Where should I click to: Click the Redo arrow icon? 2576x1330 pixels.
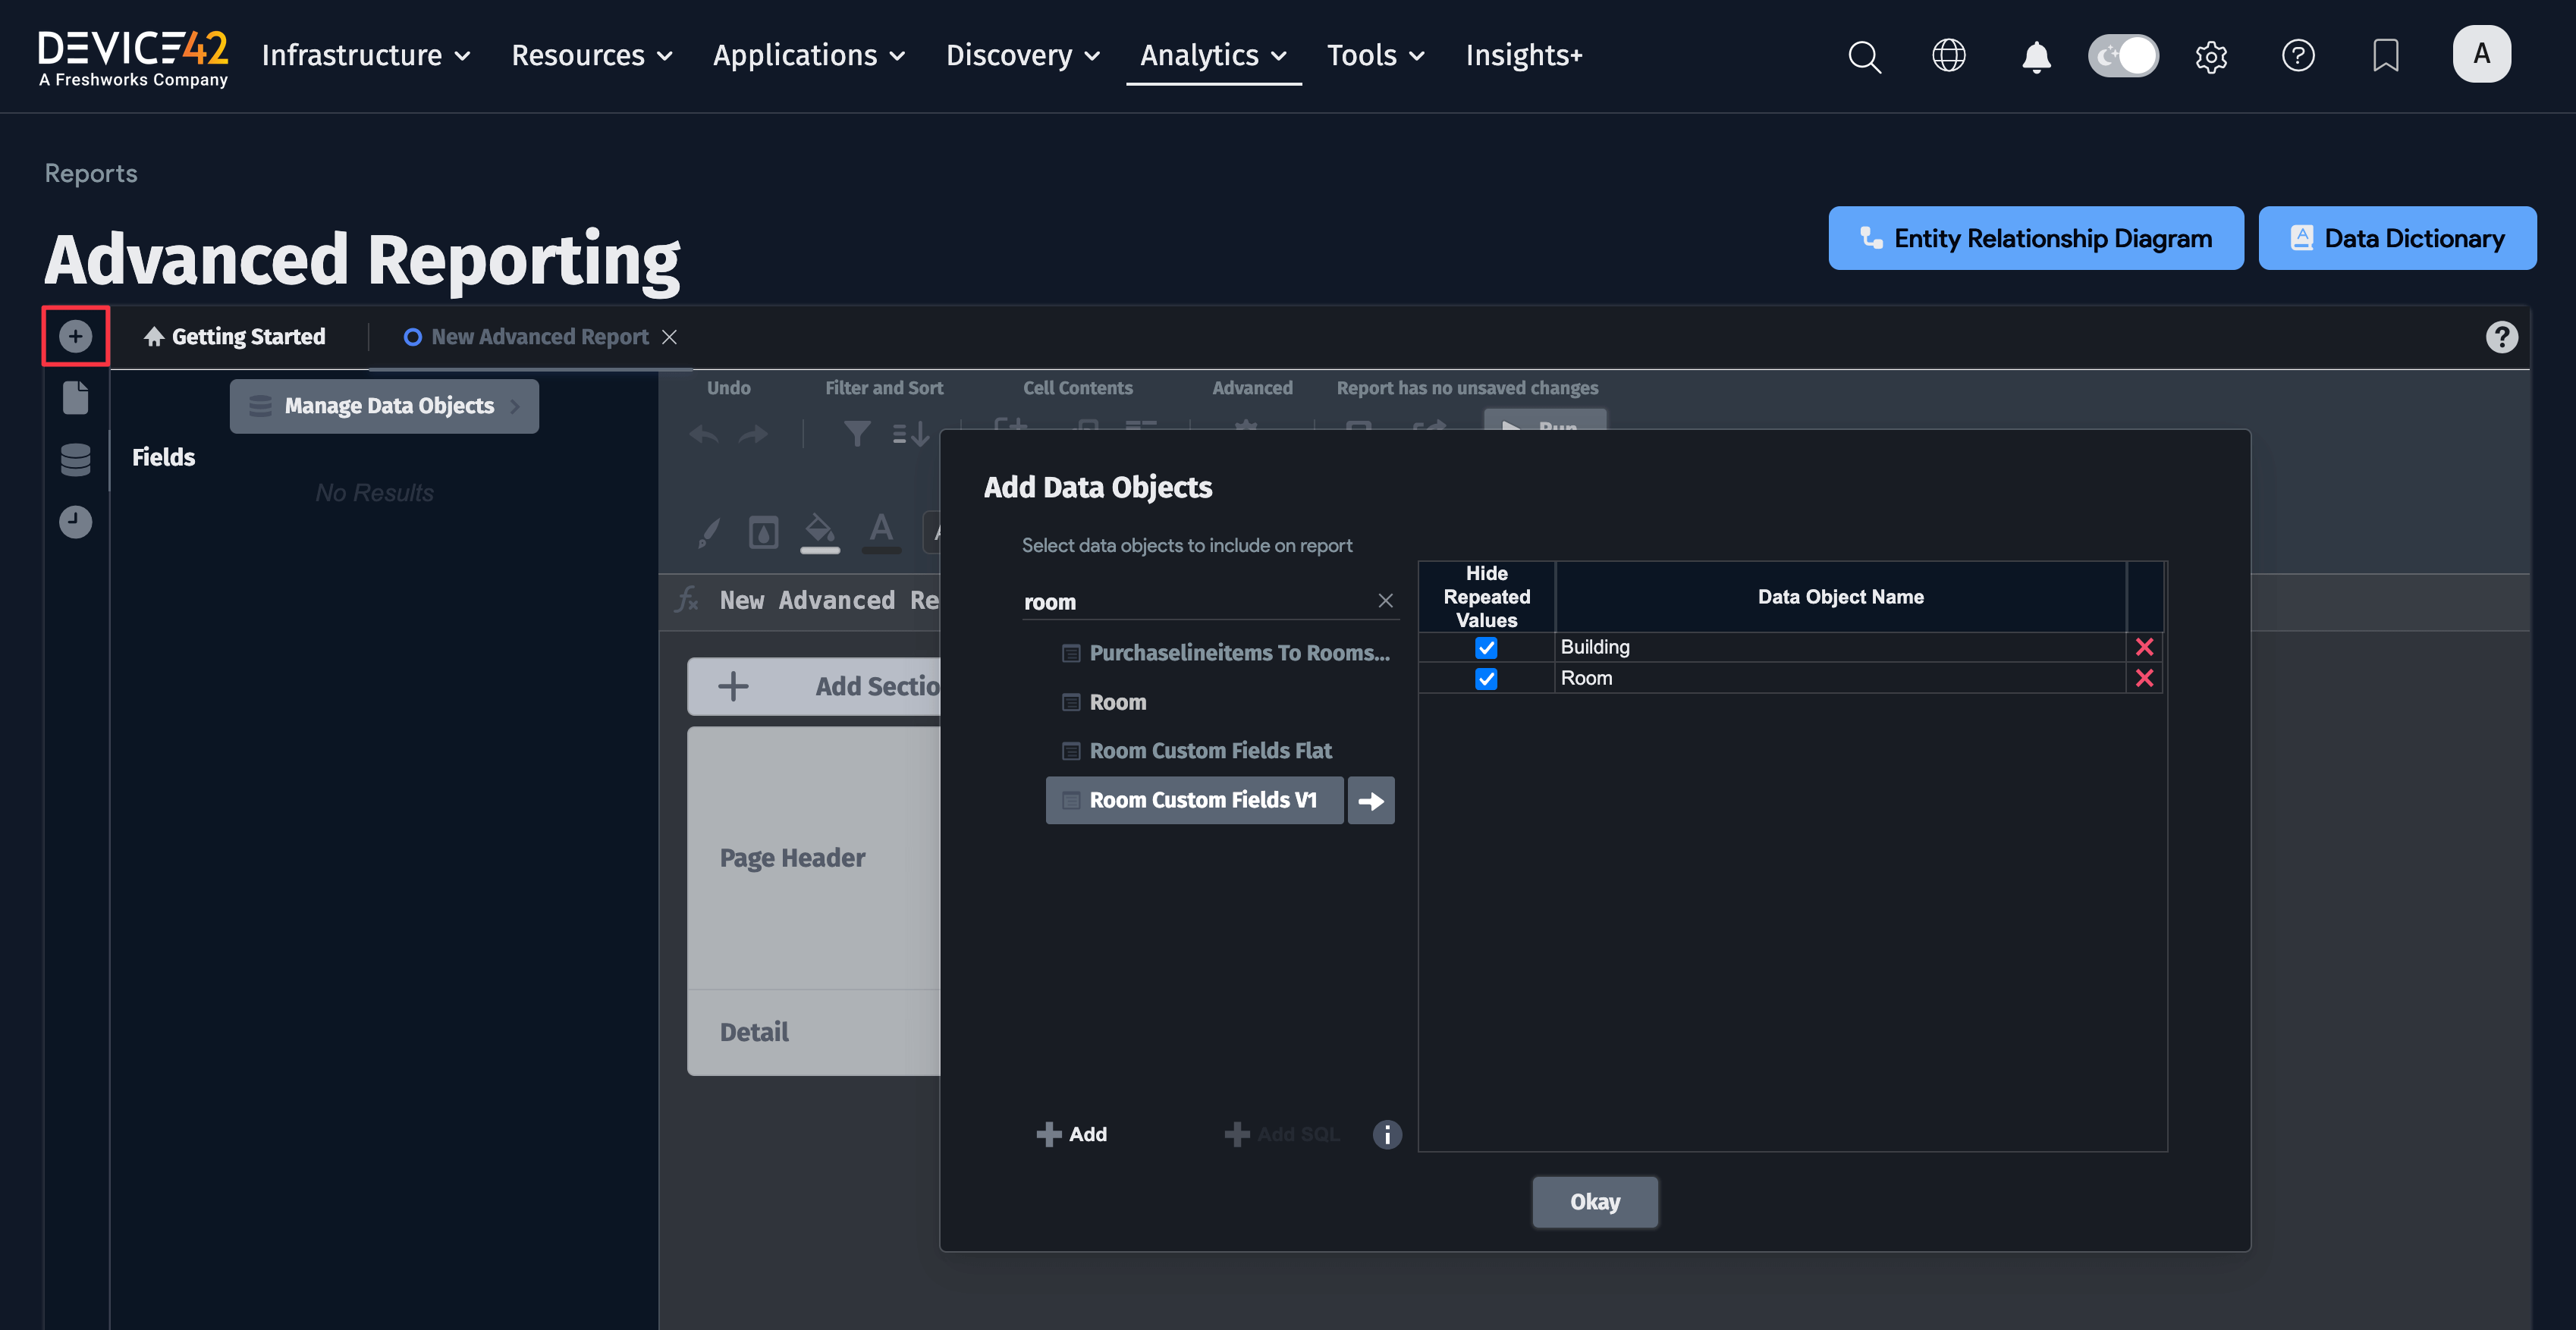(x=754, y=434)
